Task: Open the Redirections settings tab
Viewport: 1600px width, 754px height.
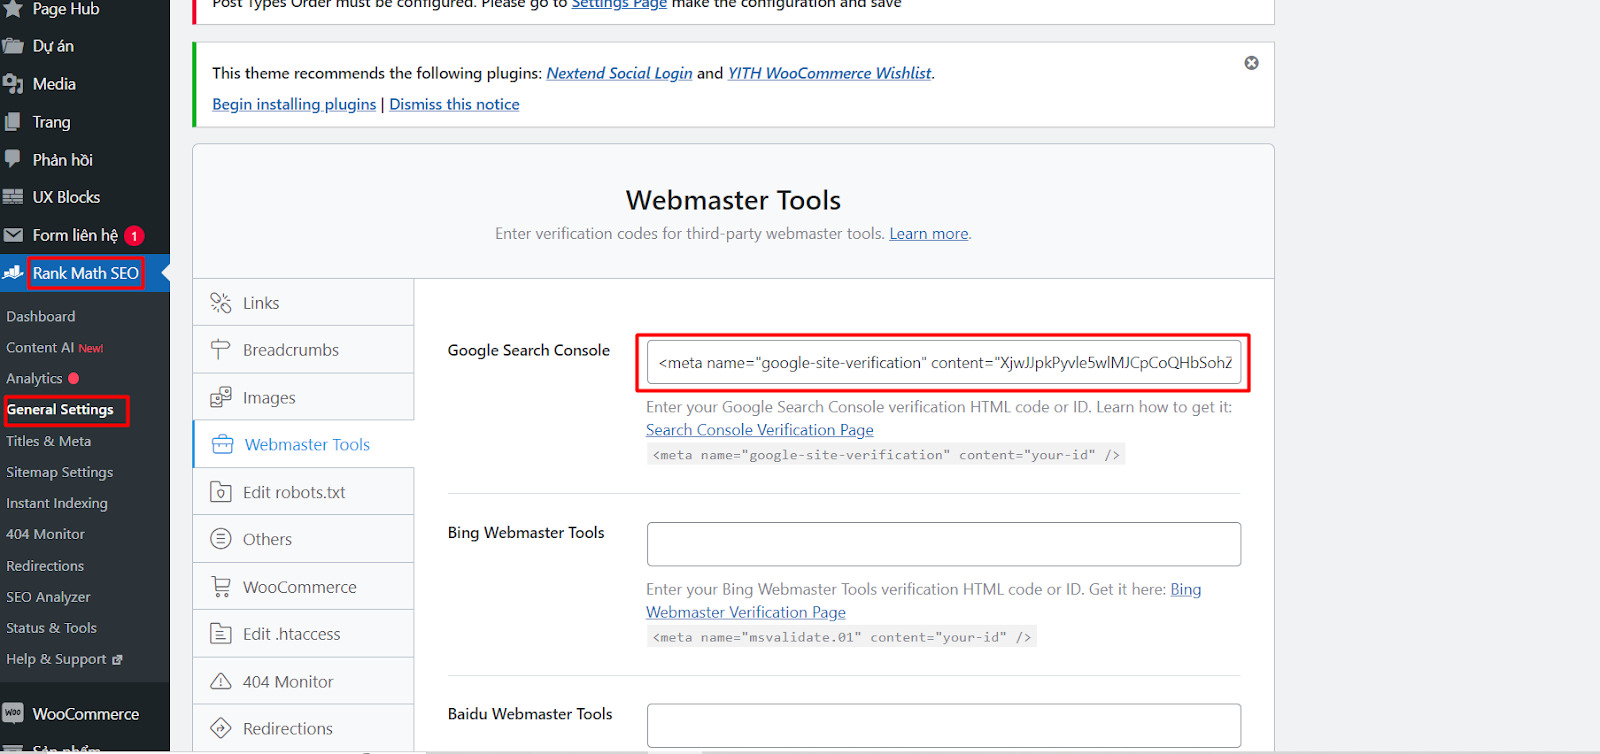Action: (x=287, y=729)
